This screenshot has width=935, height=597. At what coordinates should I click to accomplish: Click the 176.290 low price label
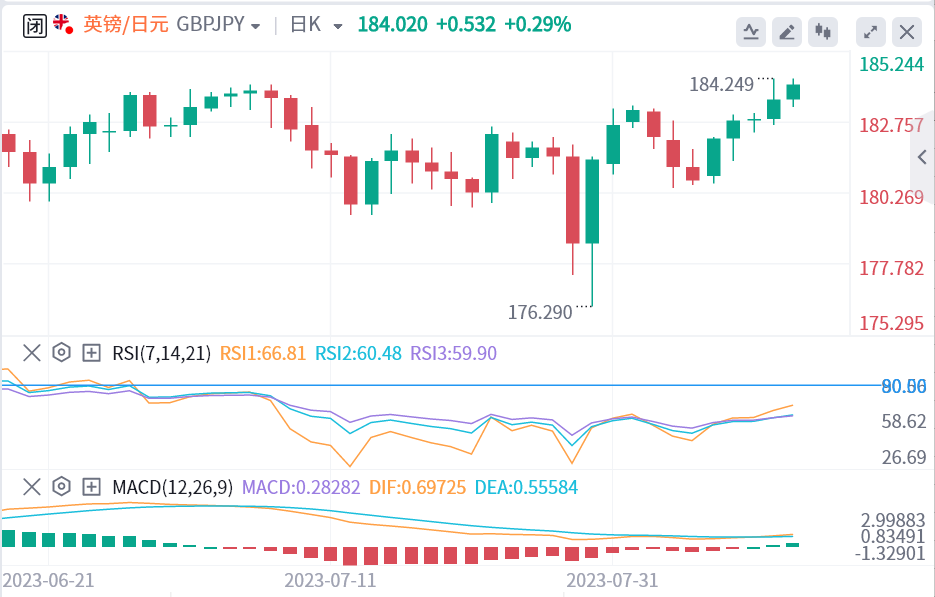tap(540, 313)
